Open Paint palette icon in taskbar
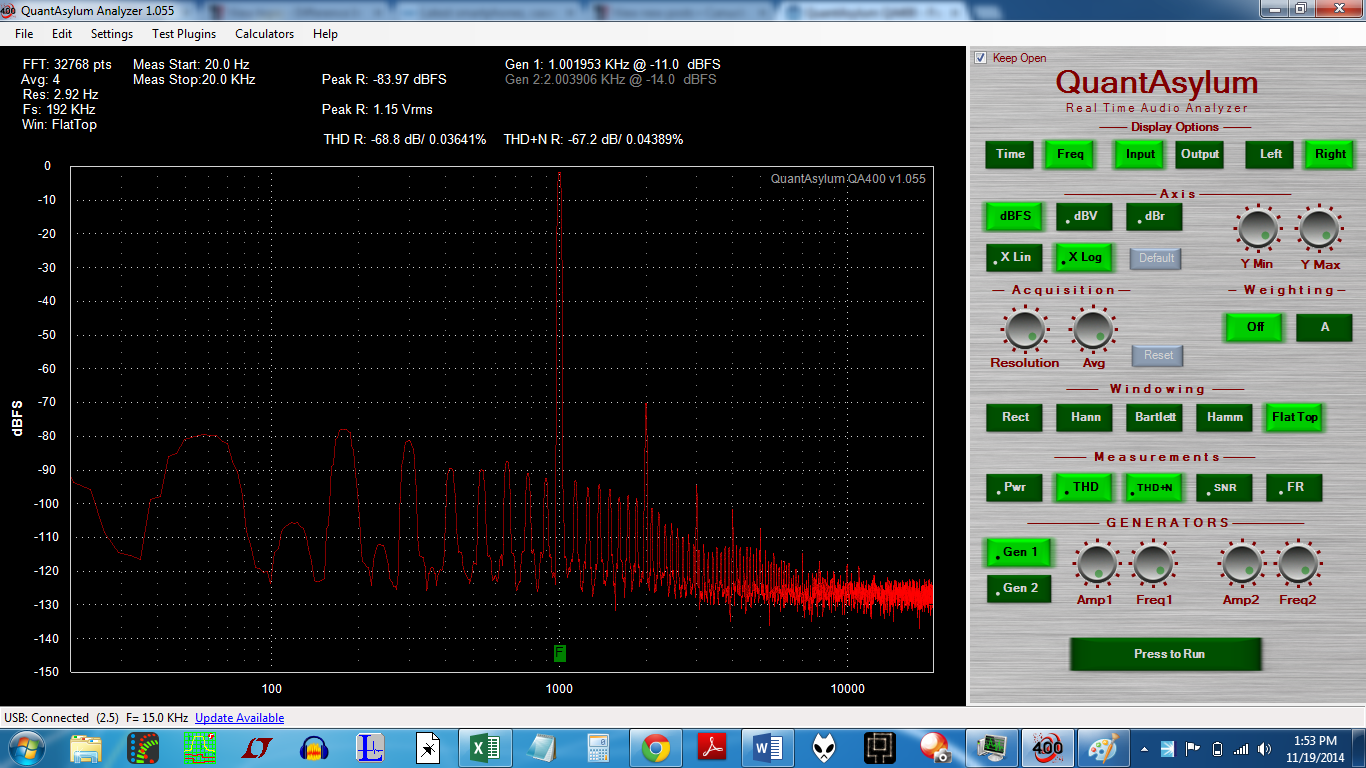 pyautogui.click(x=1106, y=748)
